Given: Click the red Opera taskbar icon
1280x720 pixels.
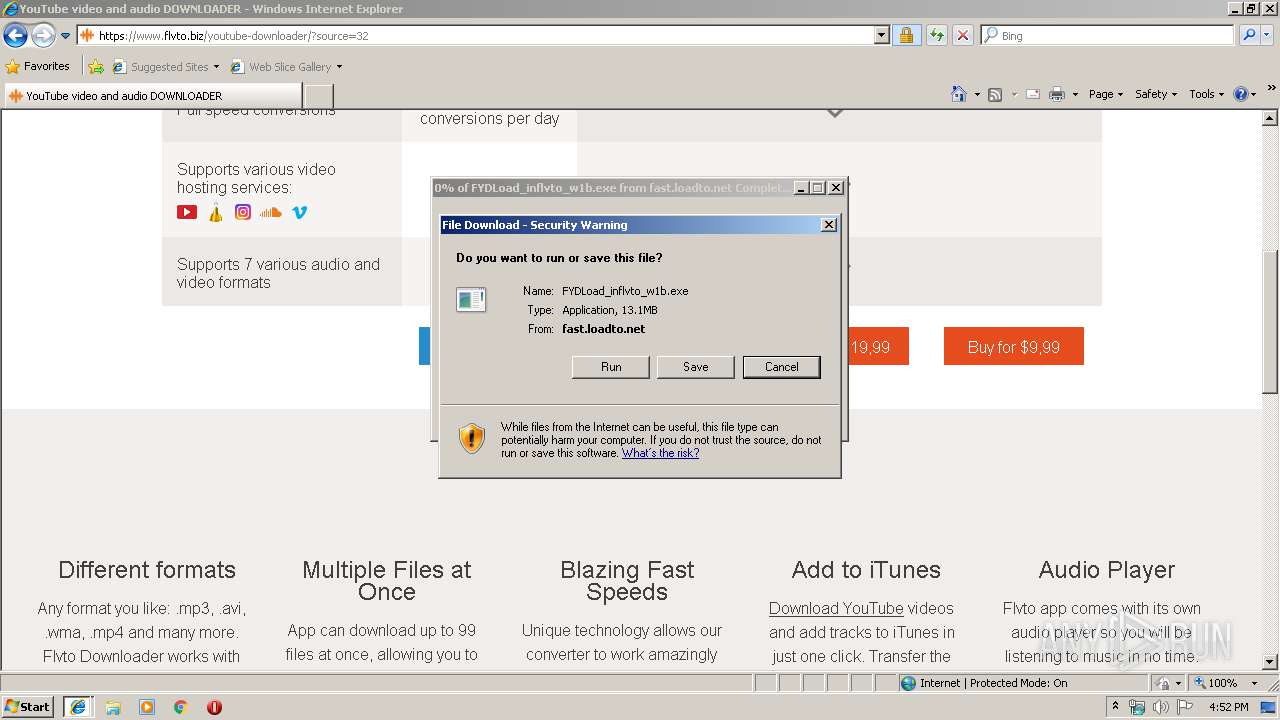Looking at the screenshot, I should coord(214,707).
